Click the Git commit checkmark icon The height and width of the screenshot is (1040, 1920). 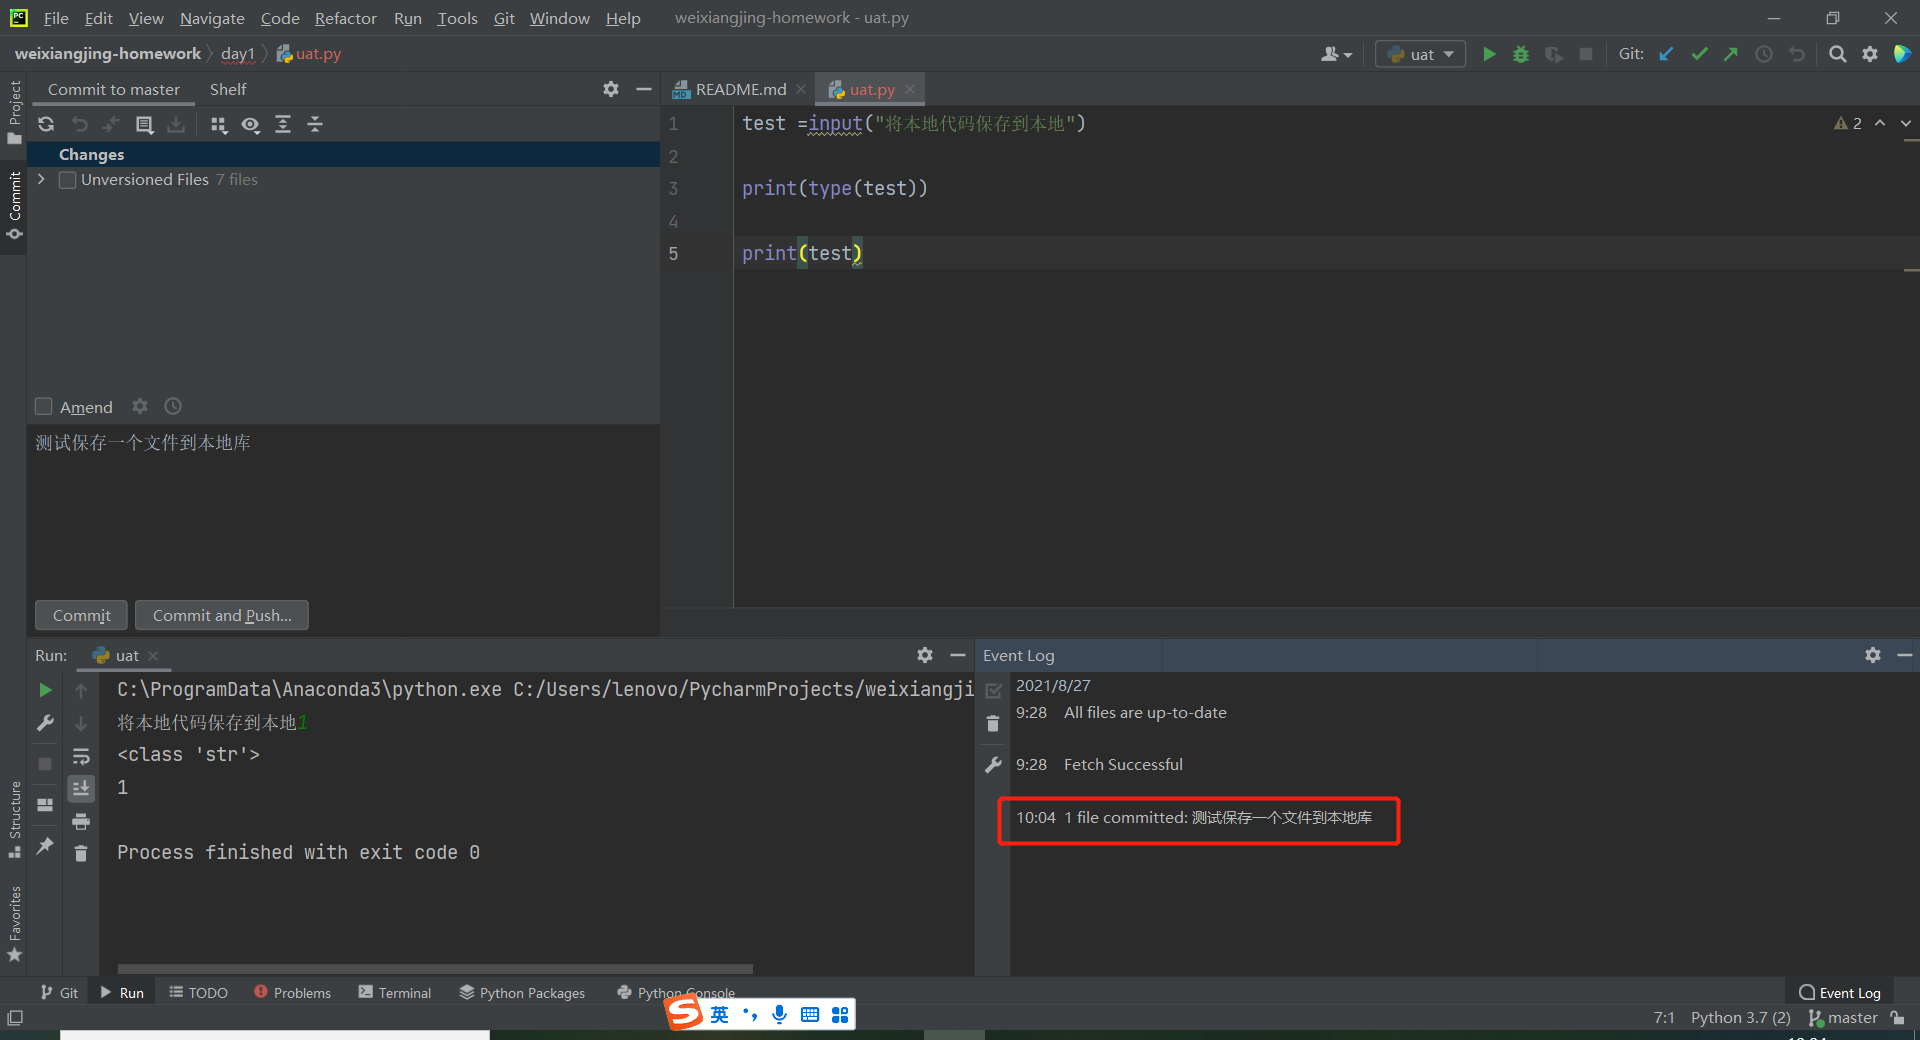pyautogui.click(x=1699, y=54)
